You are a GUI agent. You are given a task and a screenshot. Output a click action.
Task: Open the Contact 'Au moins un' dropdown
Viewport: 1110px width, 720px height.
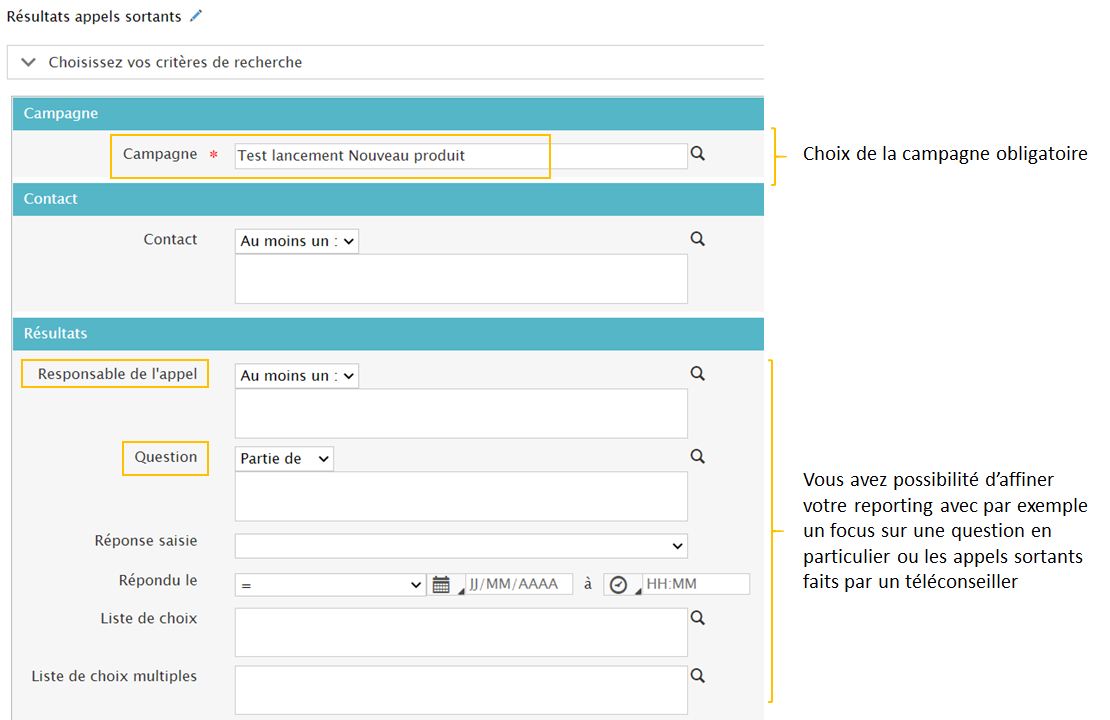click(x=297, y=241)
